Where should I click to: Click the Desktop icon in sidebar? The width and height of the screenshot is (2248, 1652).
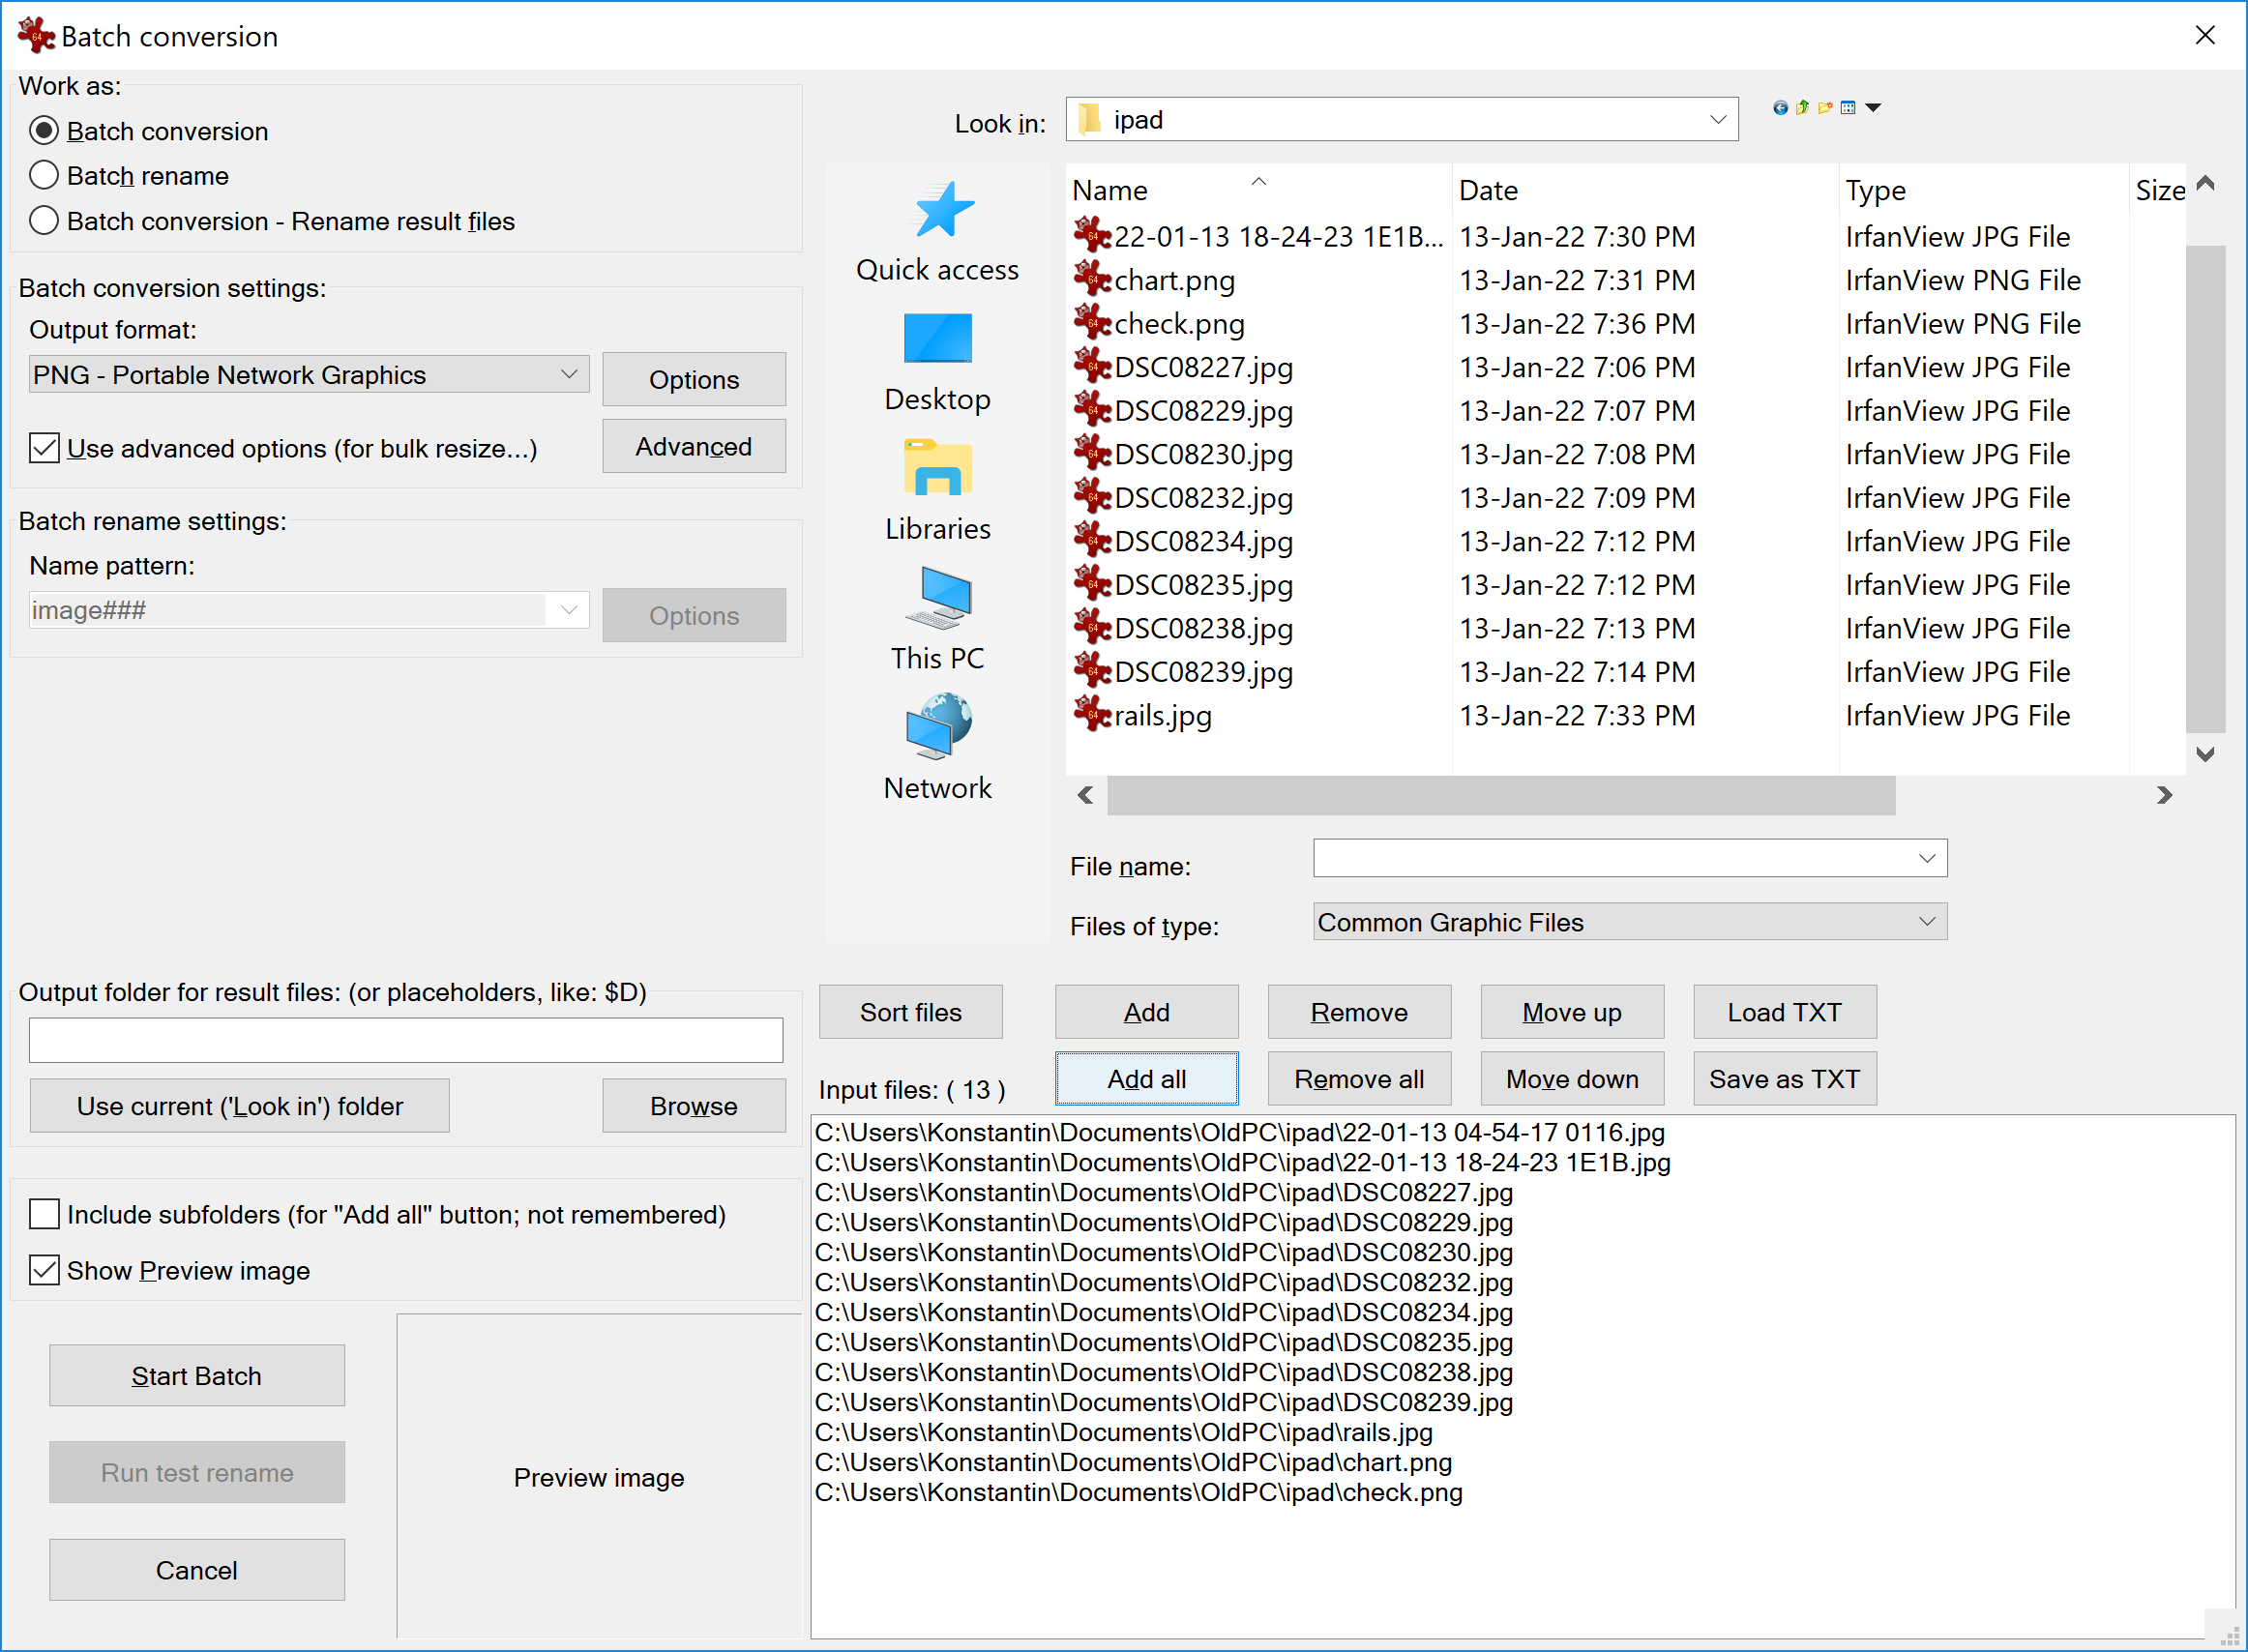(x=937, y=356)
